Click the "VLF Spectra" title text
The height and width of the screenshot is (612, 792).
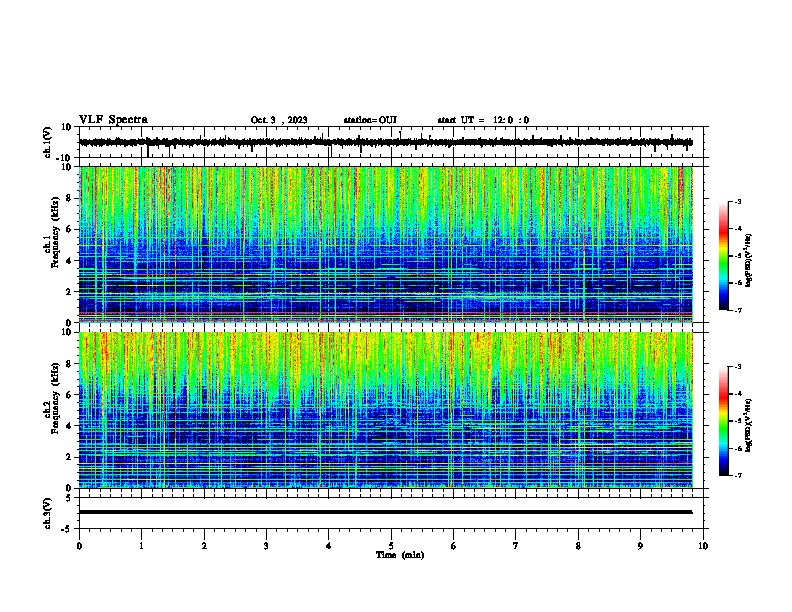coord(113,120)
